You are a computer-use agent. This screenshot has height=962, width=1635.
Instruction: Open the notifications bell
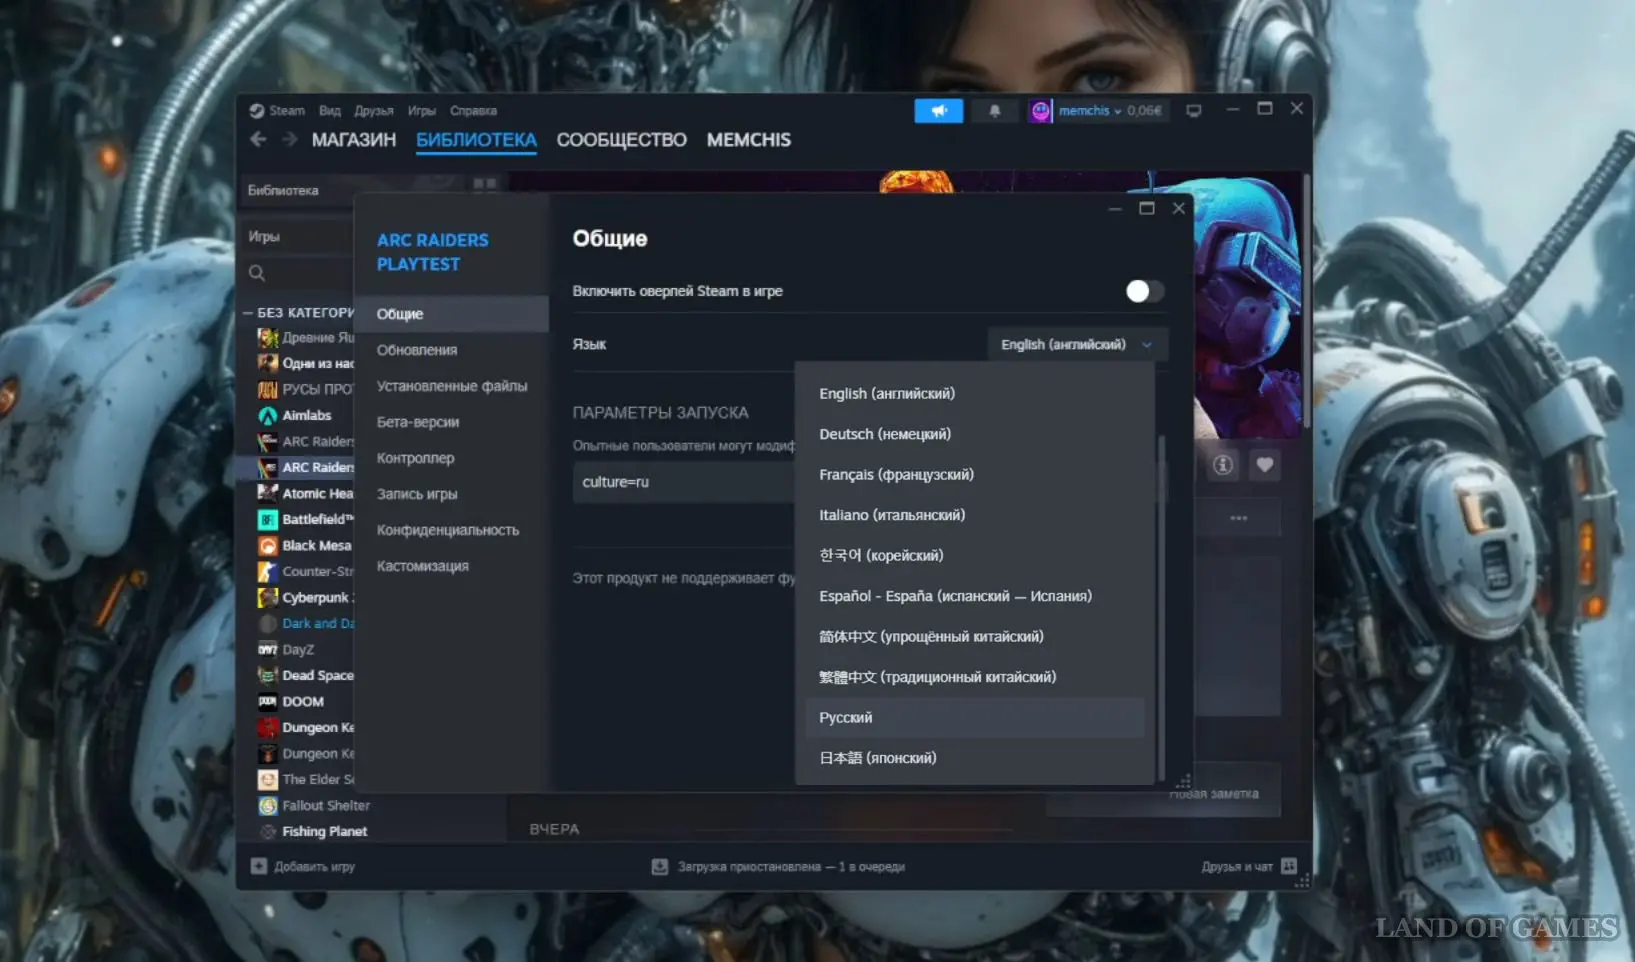point(994,111)
